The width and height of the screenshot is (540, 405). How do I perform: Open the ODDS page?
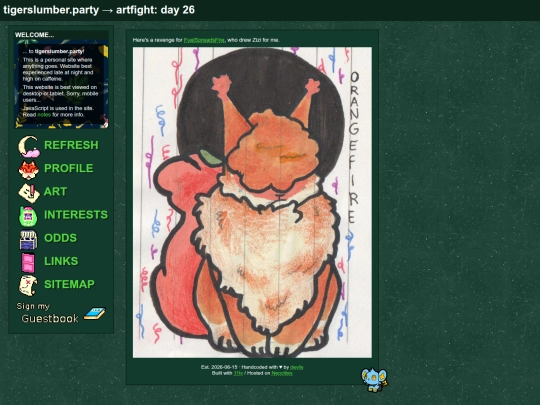(x=60, y=238)
